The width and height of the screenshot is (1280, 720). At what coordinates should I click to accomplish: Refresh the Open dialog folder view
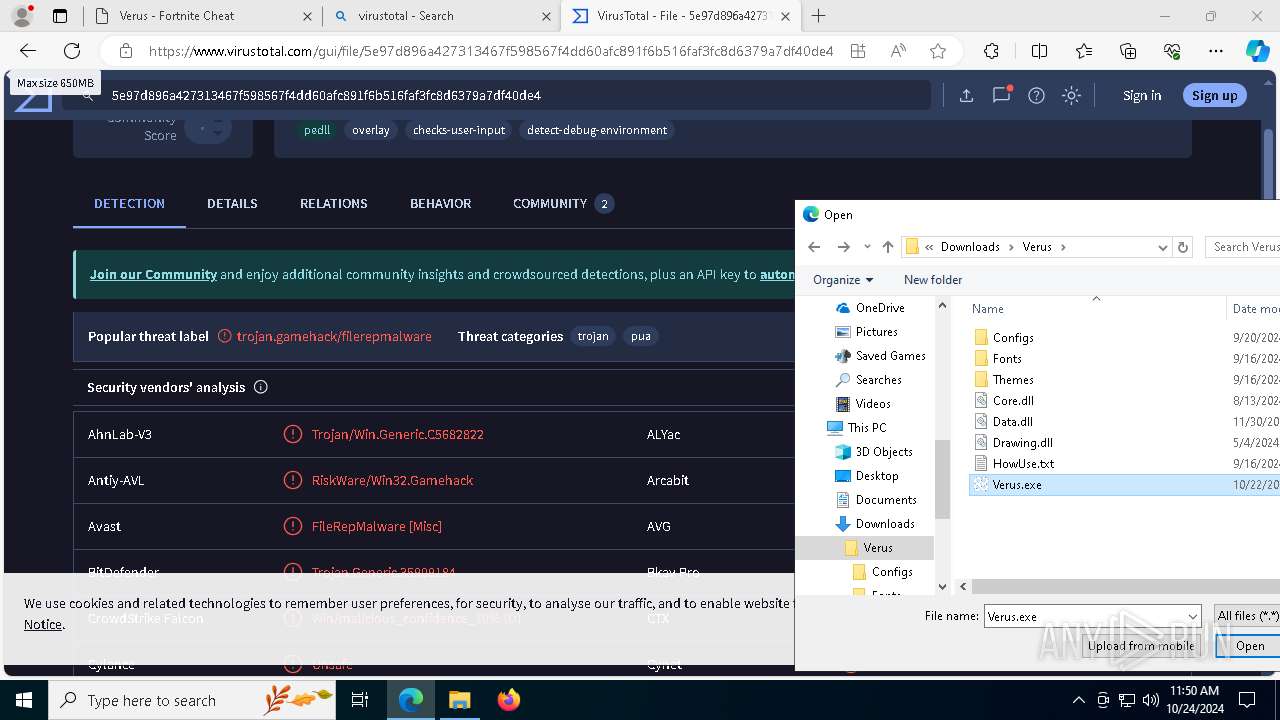(x=1183, y=247)
